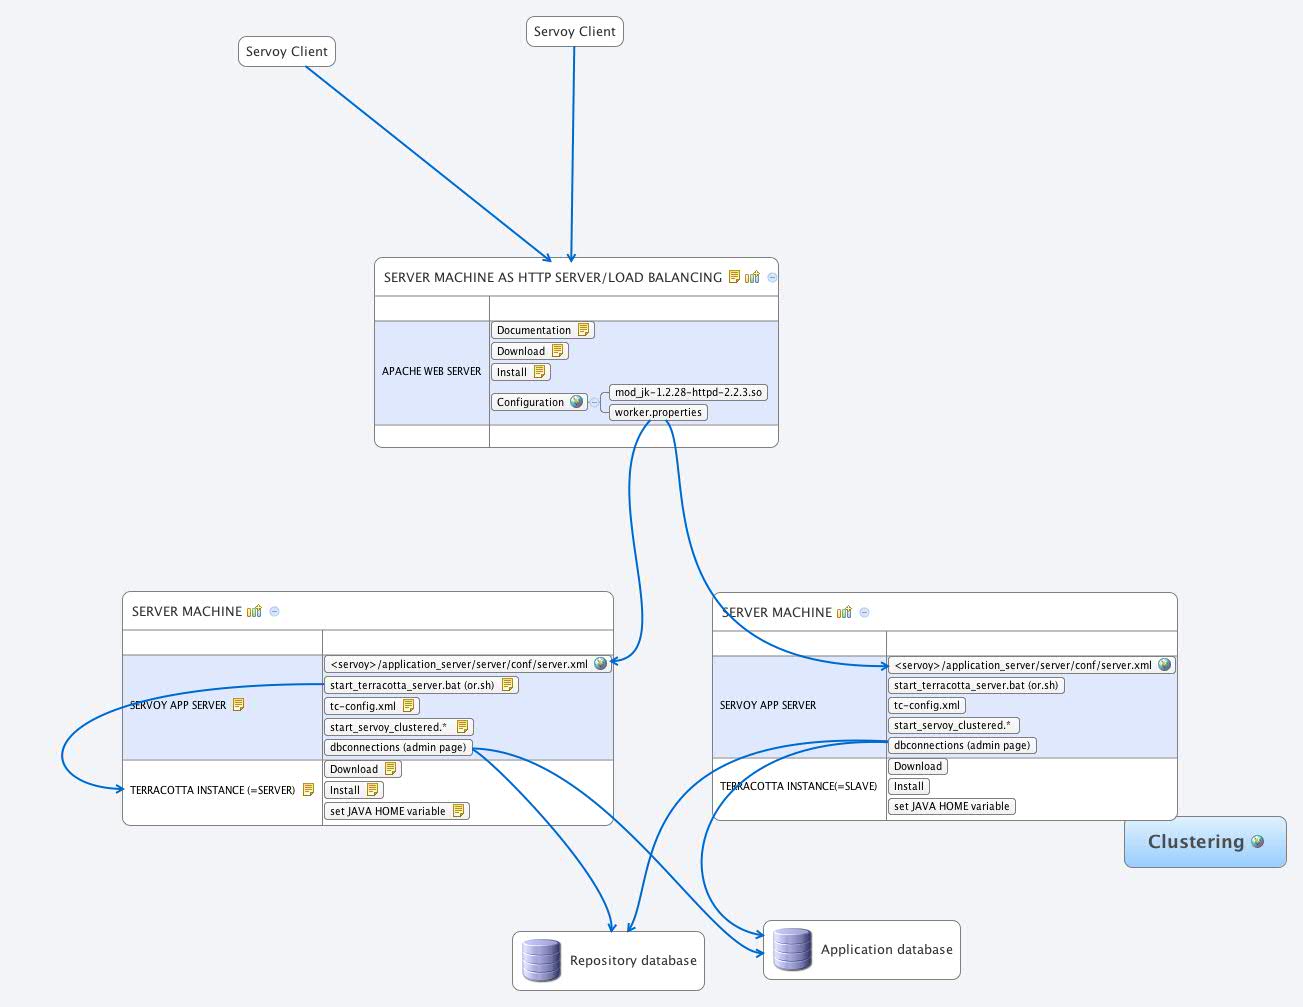Image resolution: width=1303 pixels, height=1007 pixels.
Task: Collapse the HTTP server topic using its minus button
Action: (771, 277)
